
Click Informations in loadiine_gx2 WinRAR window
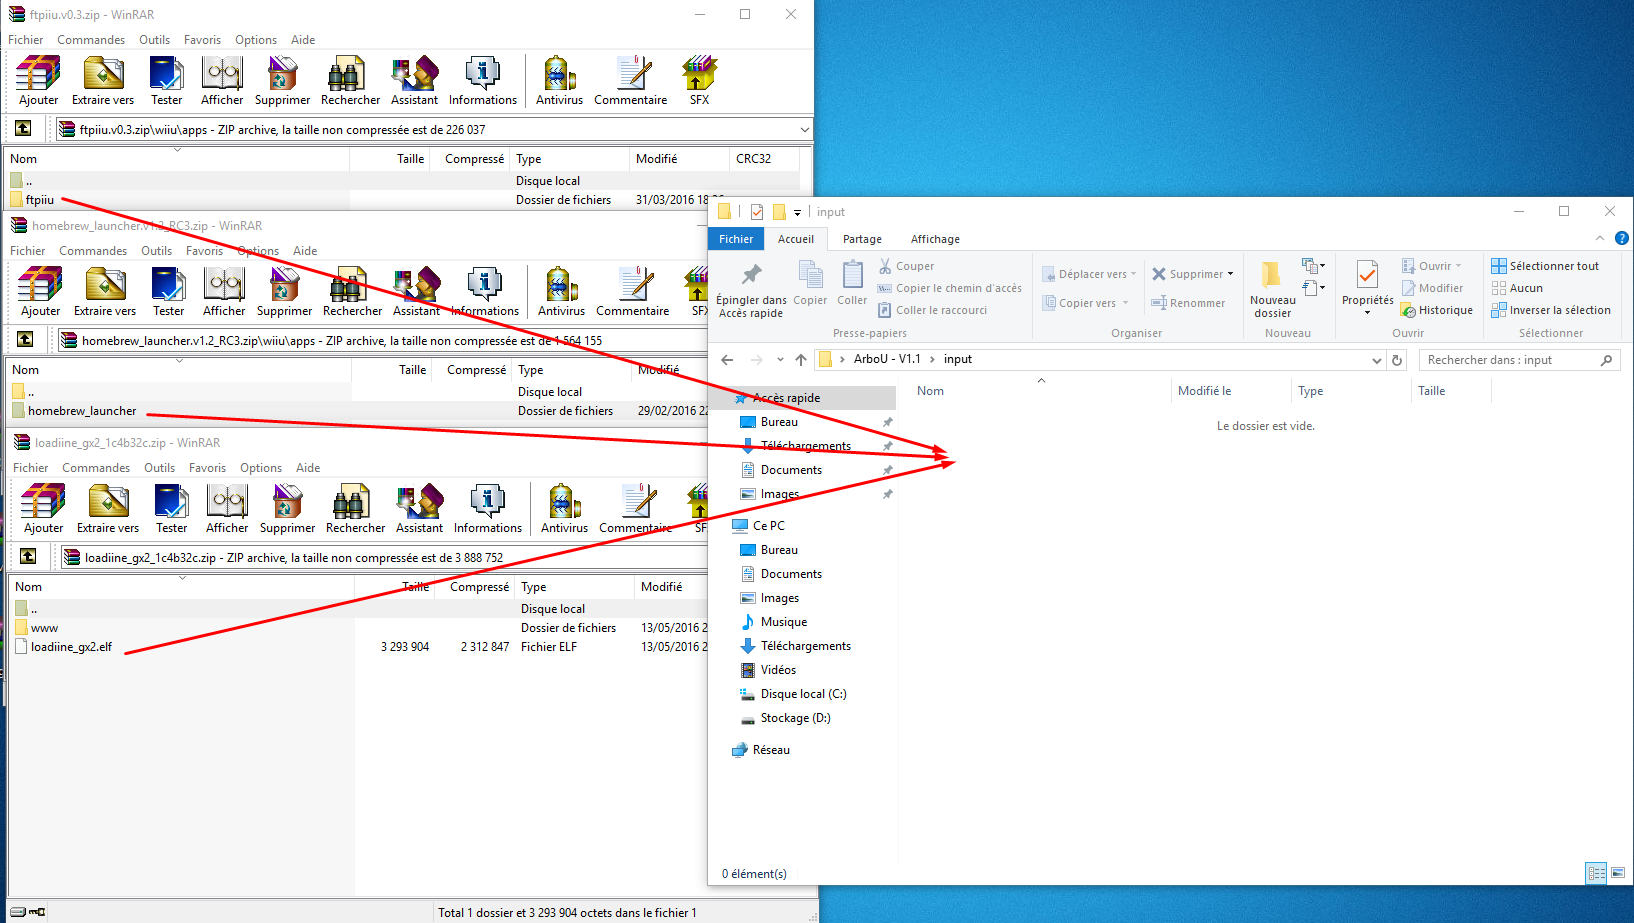point(488,509)
